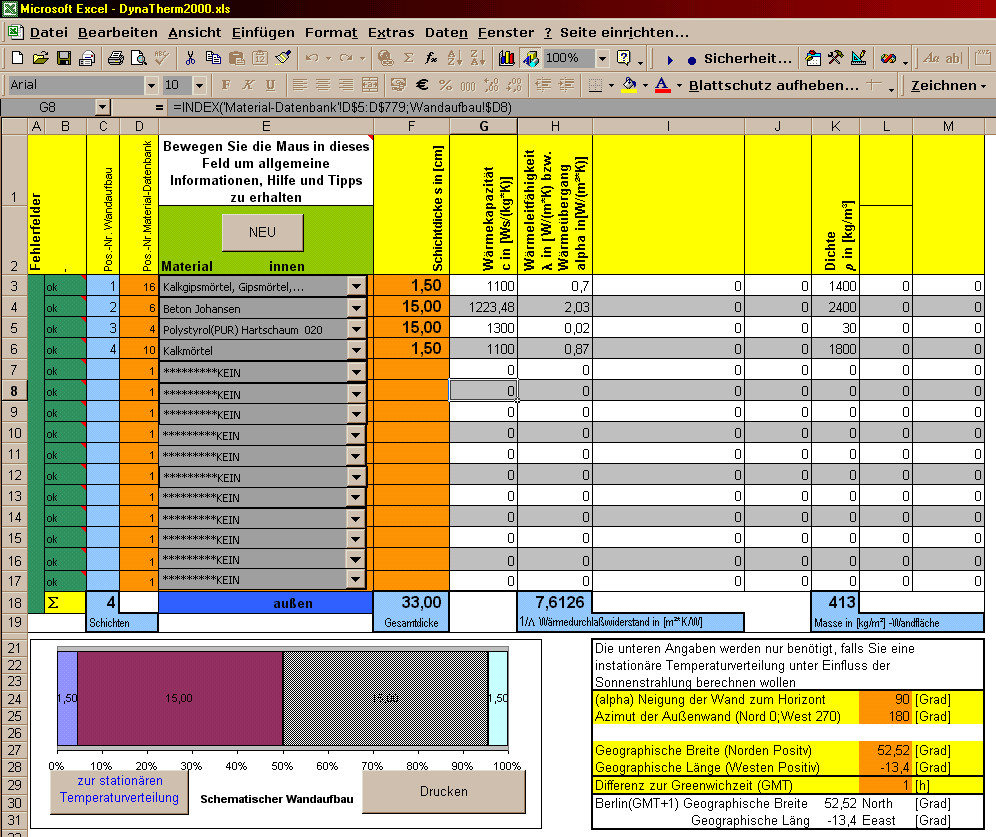Toggle right text alignment
996x837 pixels.
(x=346, y=85)
